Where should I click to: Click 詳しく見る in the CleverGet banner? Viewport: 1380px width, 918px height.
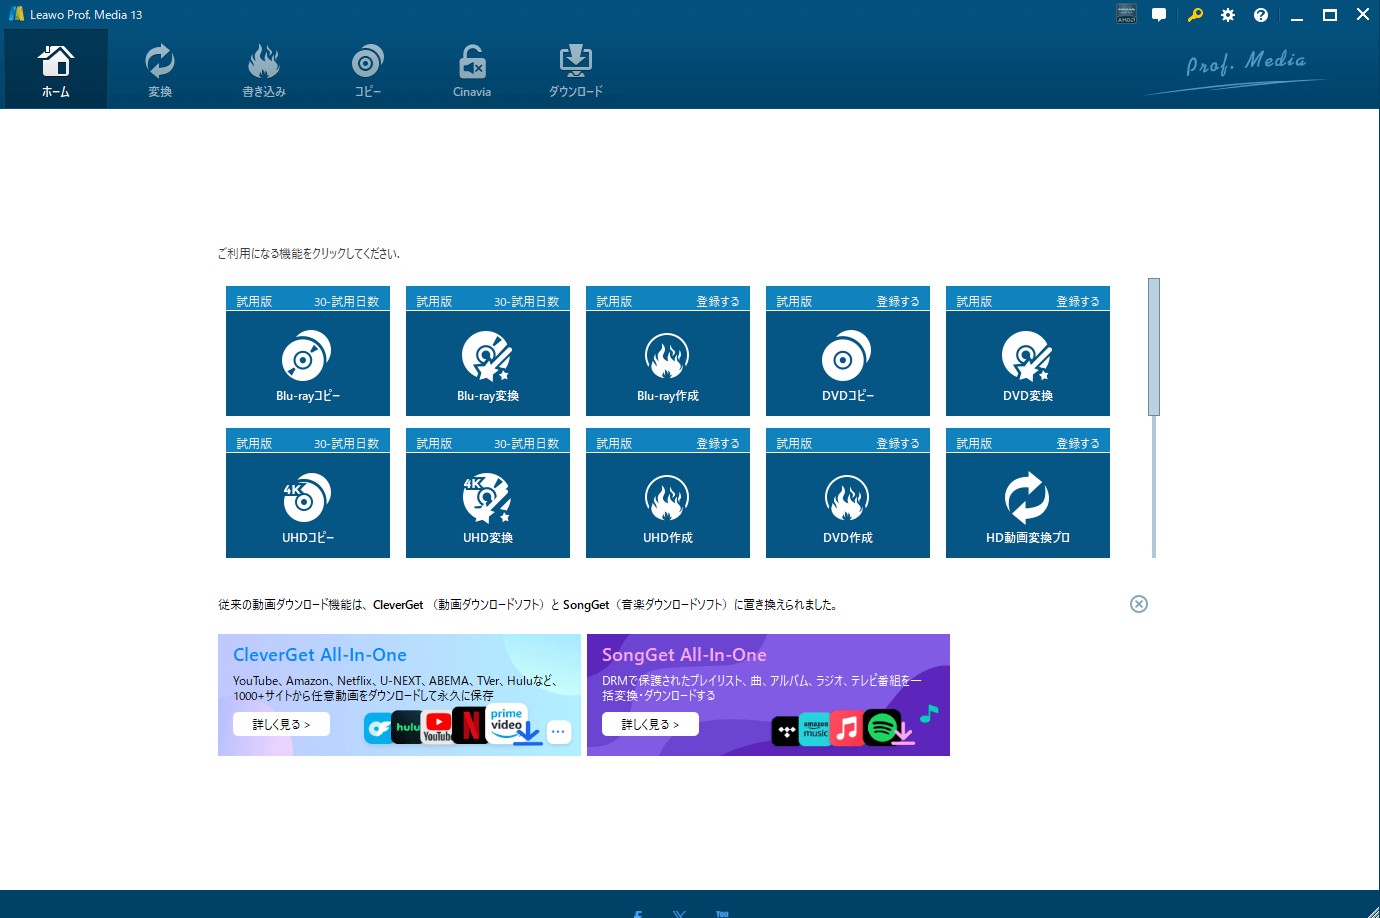click(281, 724)
